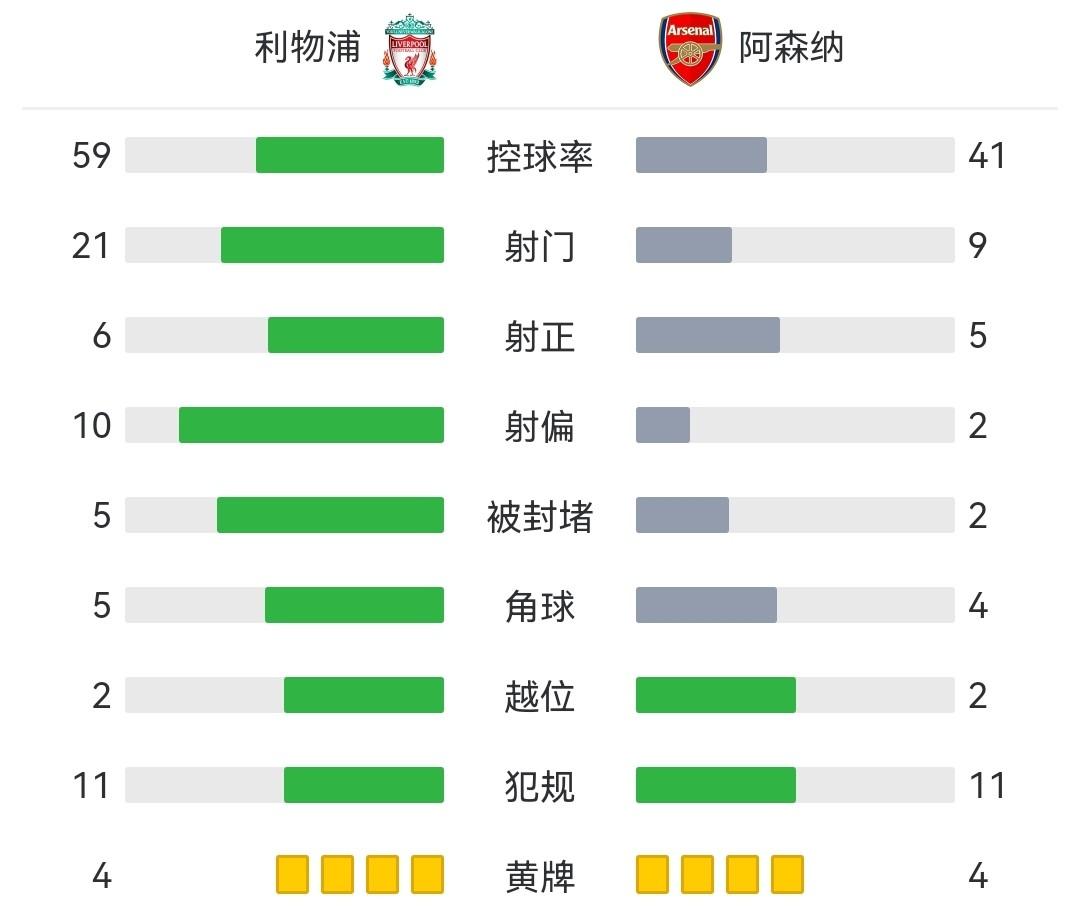The height and width of the screenshot is (914, 1080).
Task: Click Arsenal's green 越位 bar
Action: tap(716, 695)
